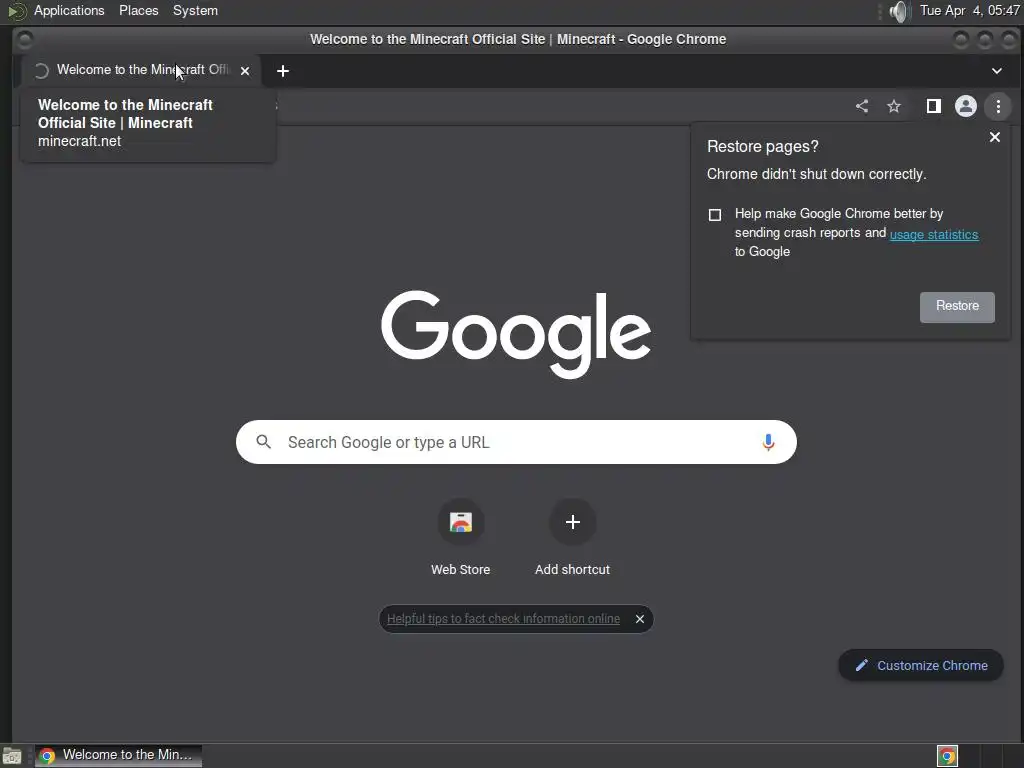This screenshot has height=768, width=1024.
Task: Click the show desktop icon in taskbar
Action: coord(12,756)
